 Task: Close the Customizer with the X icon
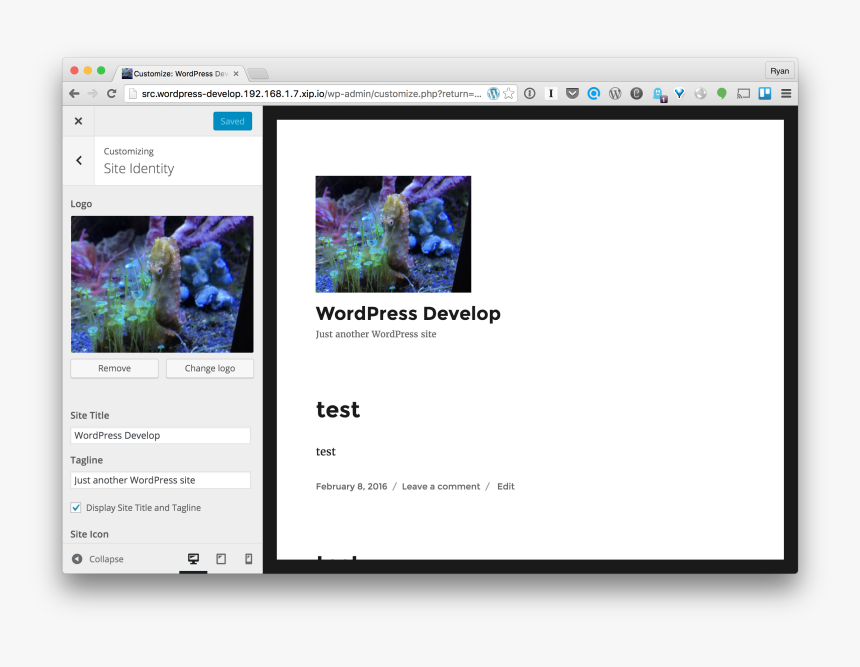point(78,121)
